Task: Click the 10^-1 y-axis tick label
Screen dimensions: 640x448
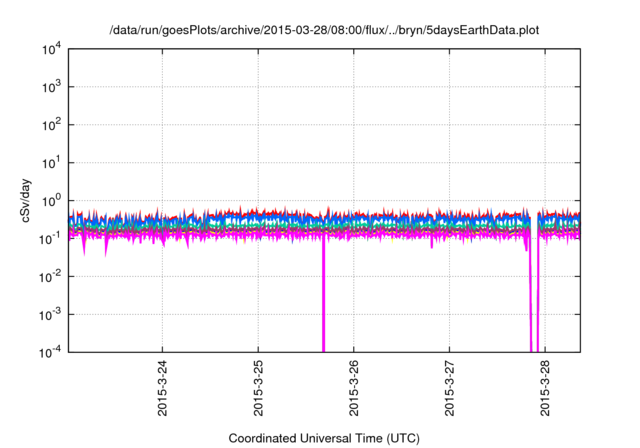Action: pyautogui.click(x=50, y=238)
